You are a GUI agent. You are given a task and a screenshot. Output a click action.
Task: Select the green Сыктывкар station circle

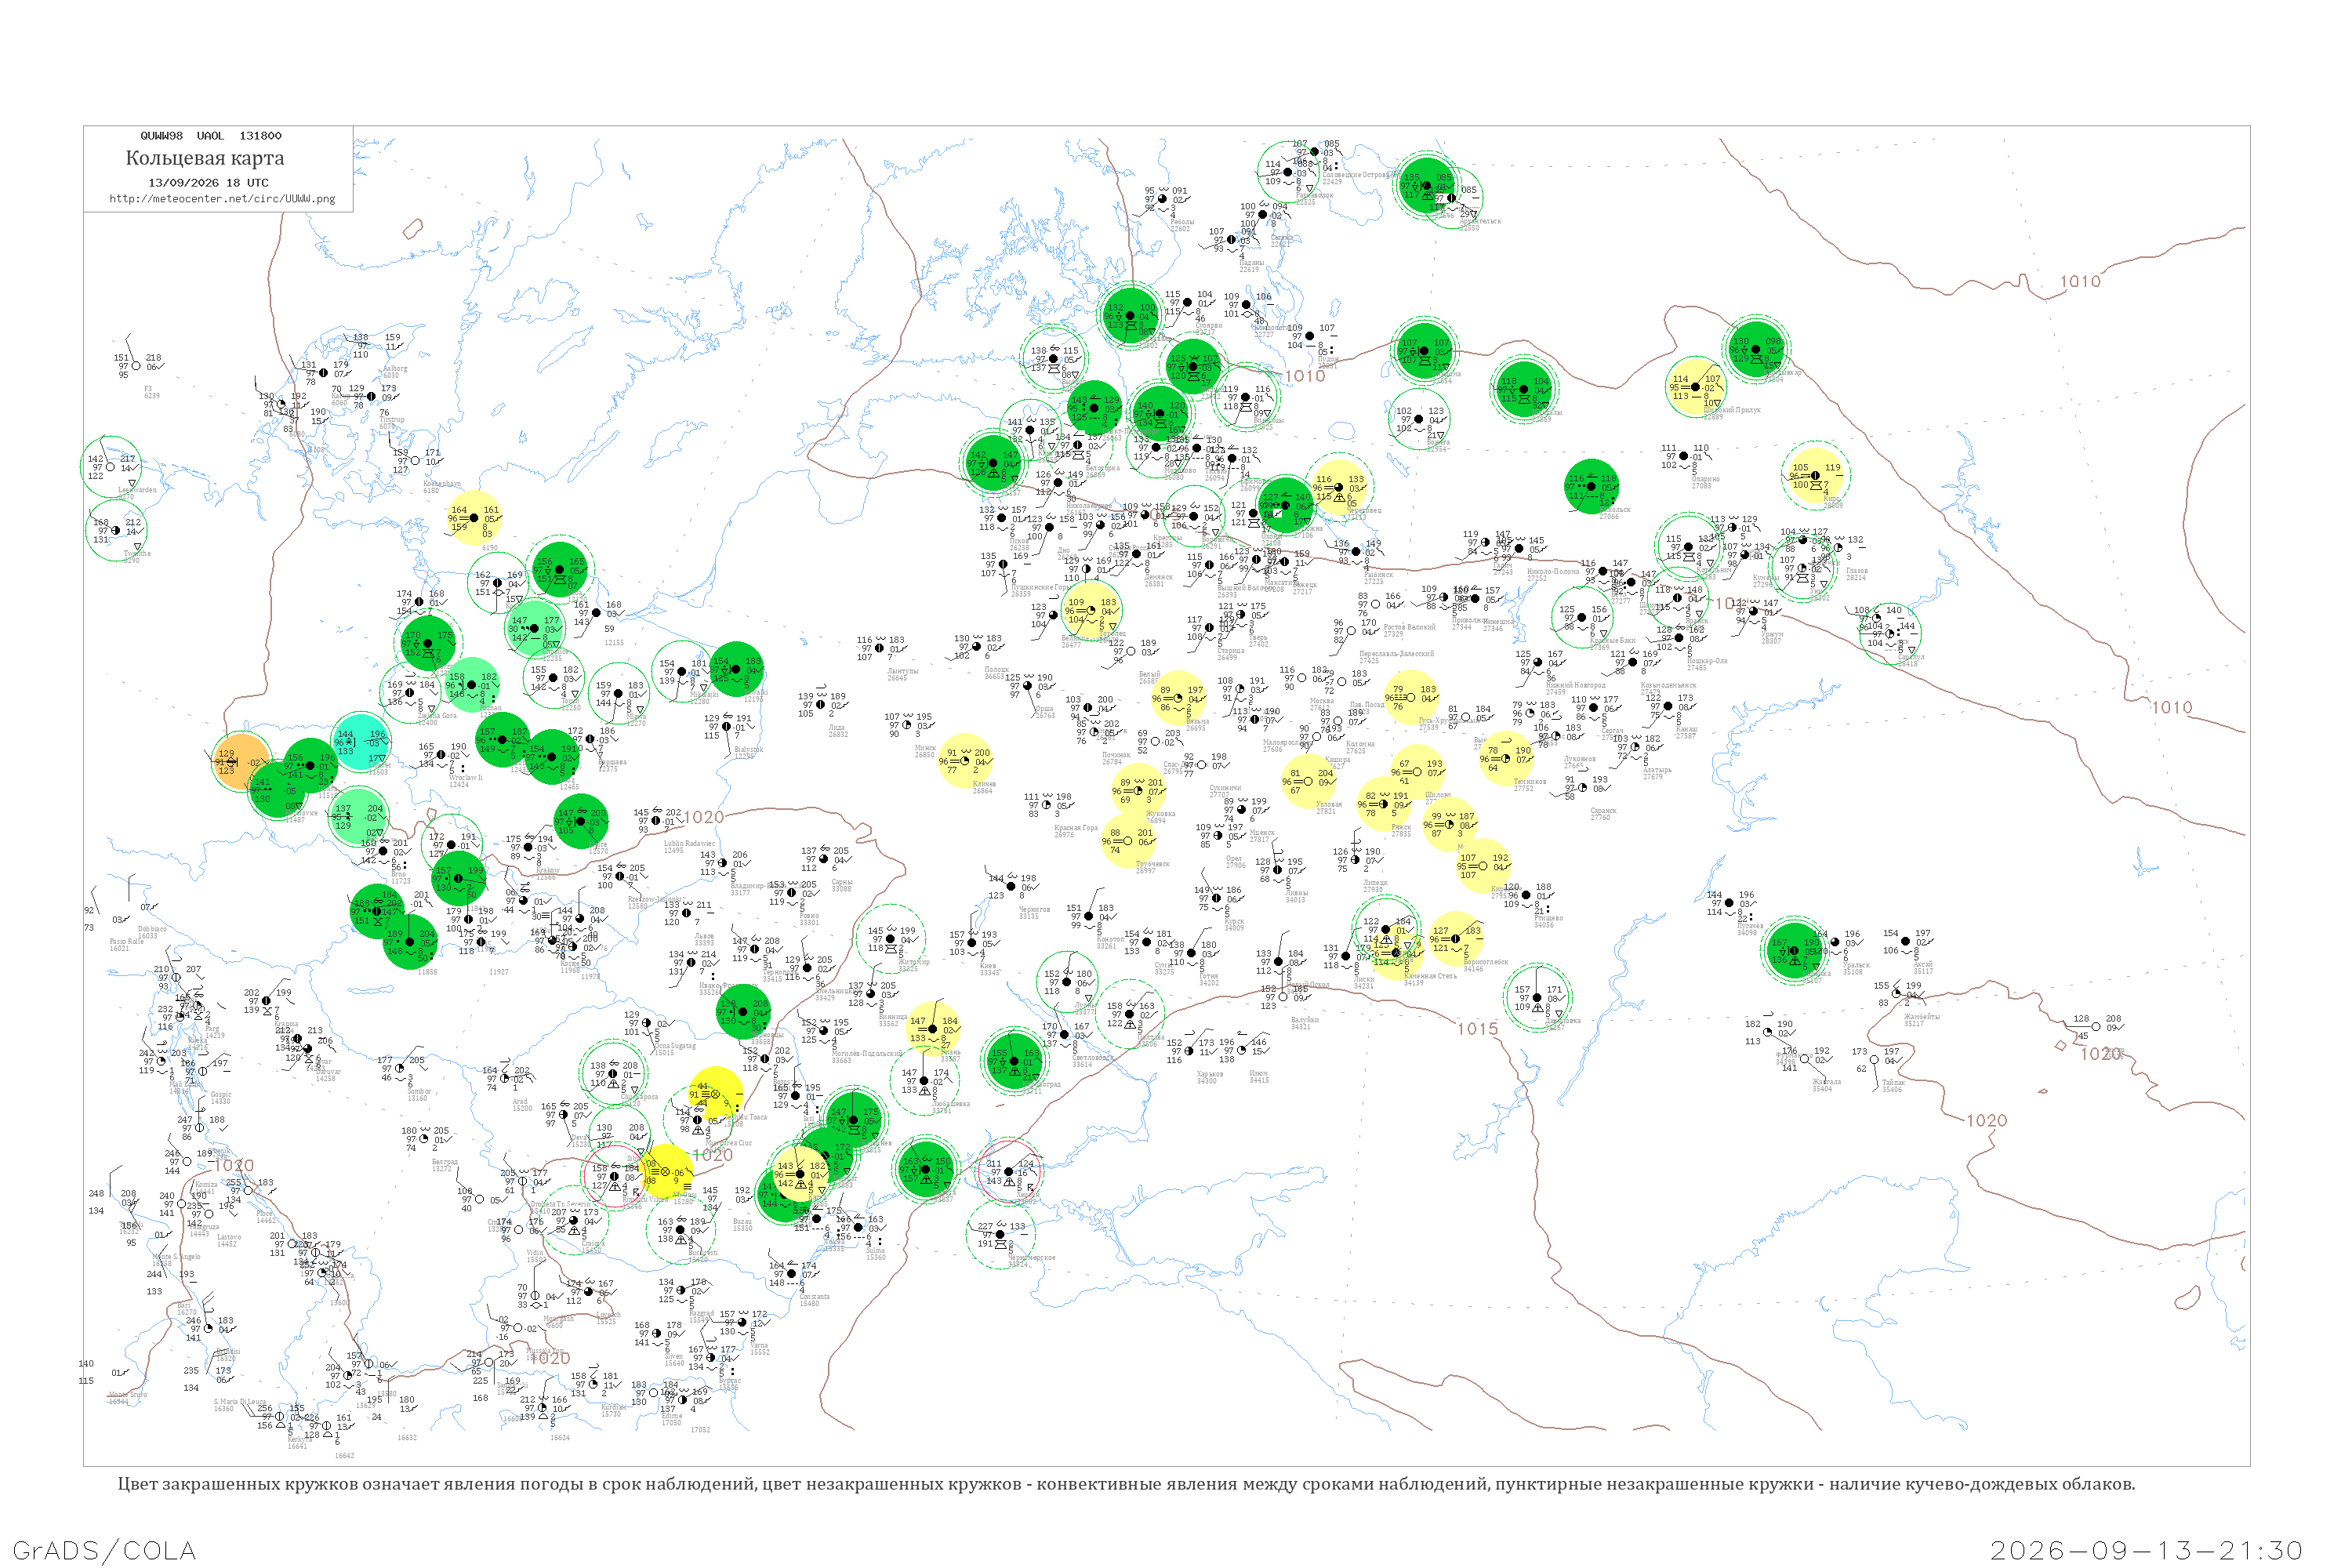[x=1756, y=350]
